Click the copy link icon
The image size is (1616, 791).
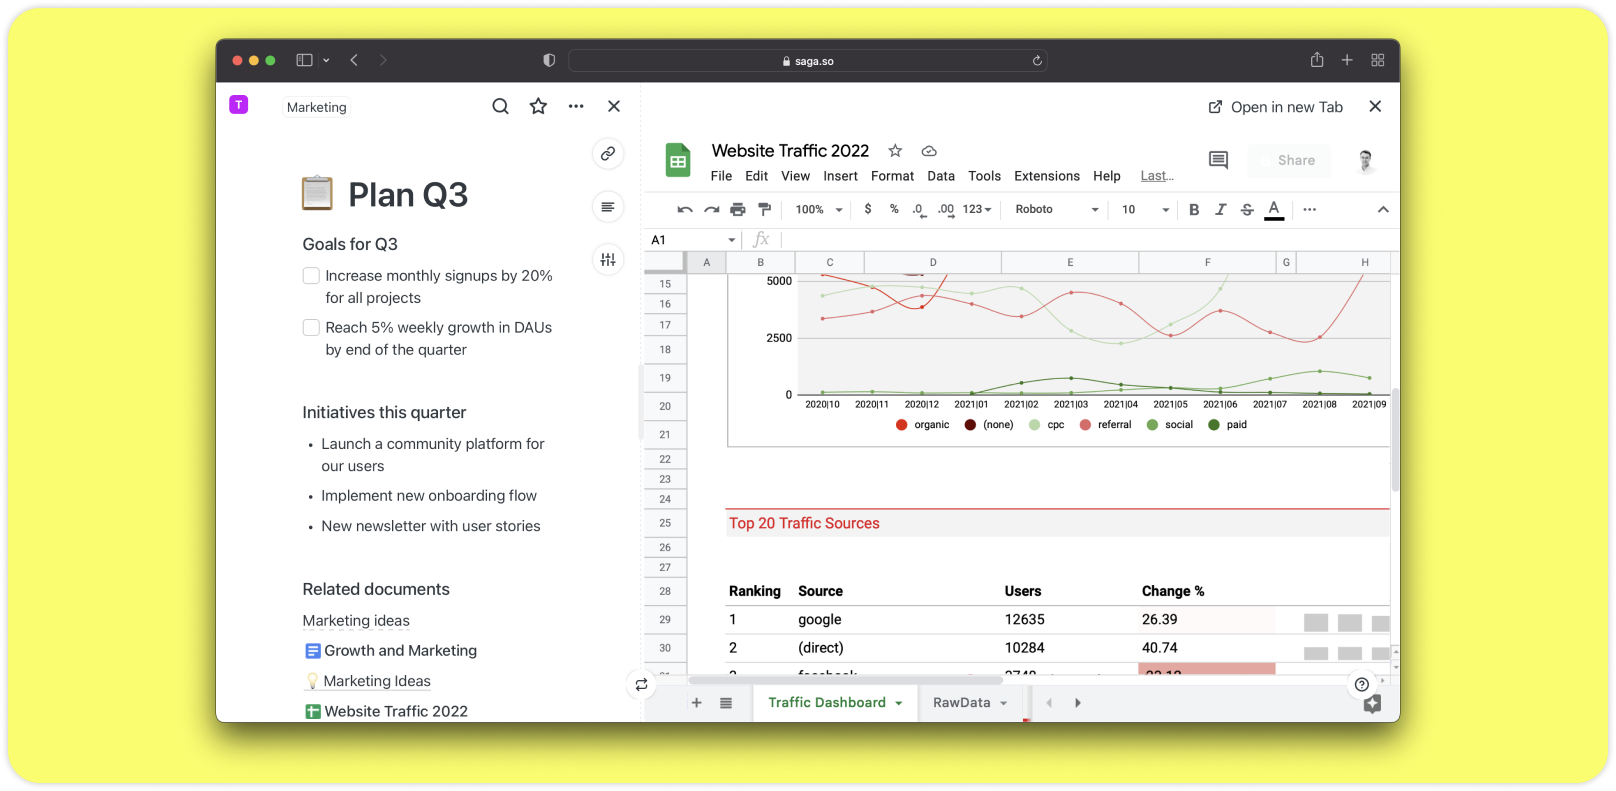click(x=607, y=154)
